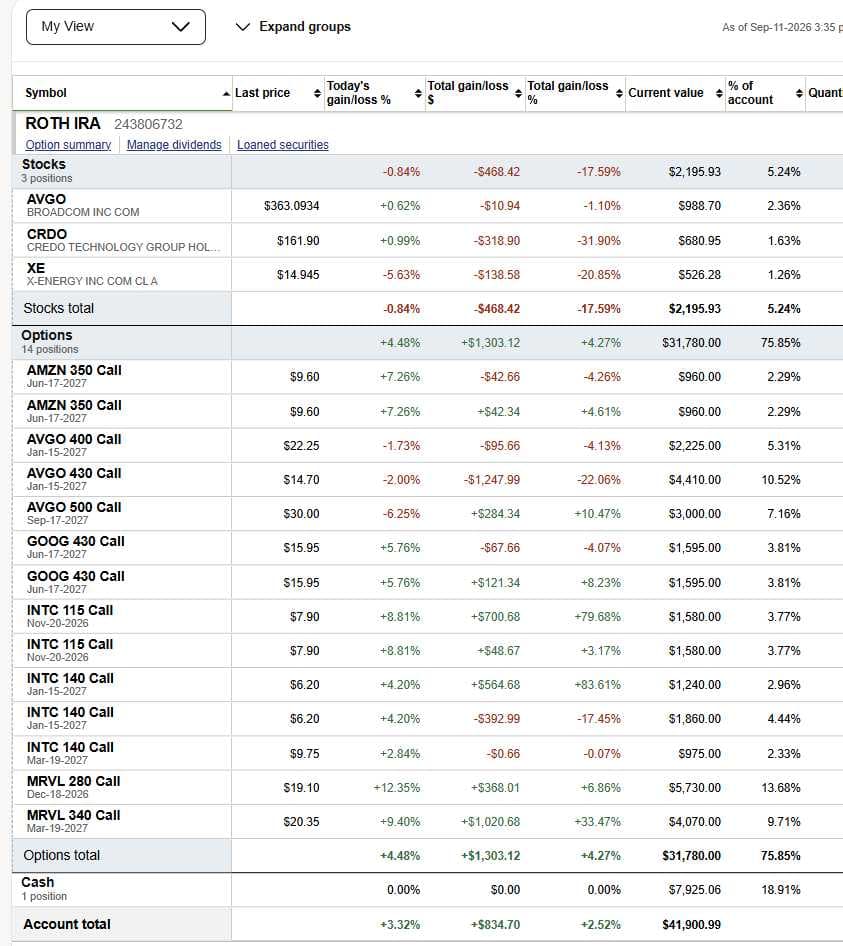The image size is (843, 946).
Task: Click INTC 140 Call with -17.45% loss
Action: 70,713
